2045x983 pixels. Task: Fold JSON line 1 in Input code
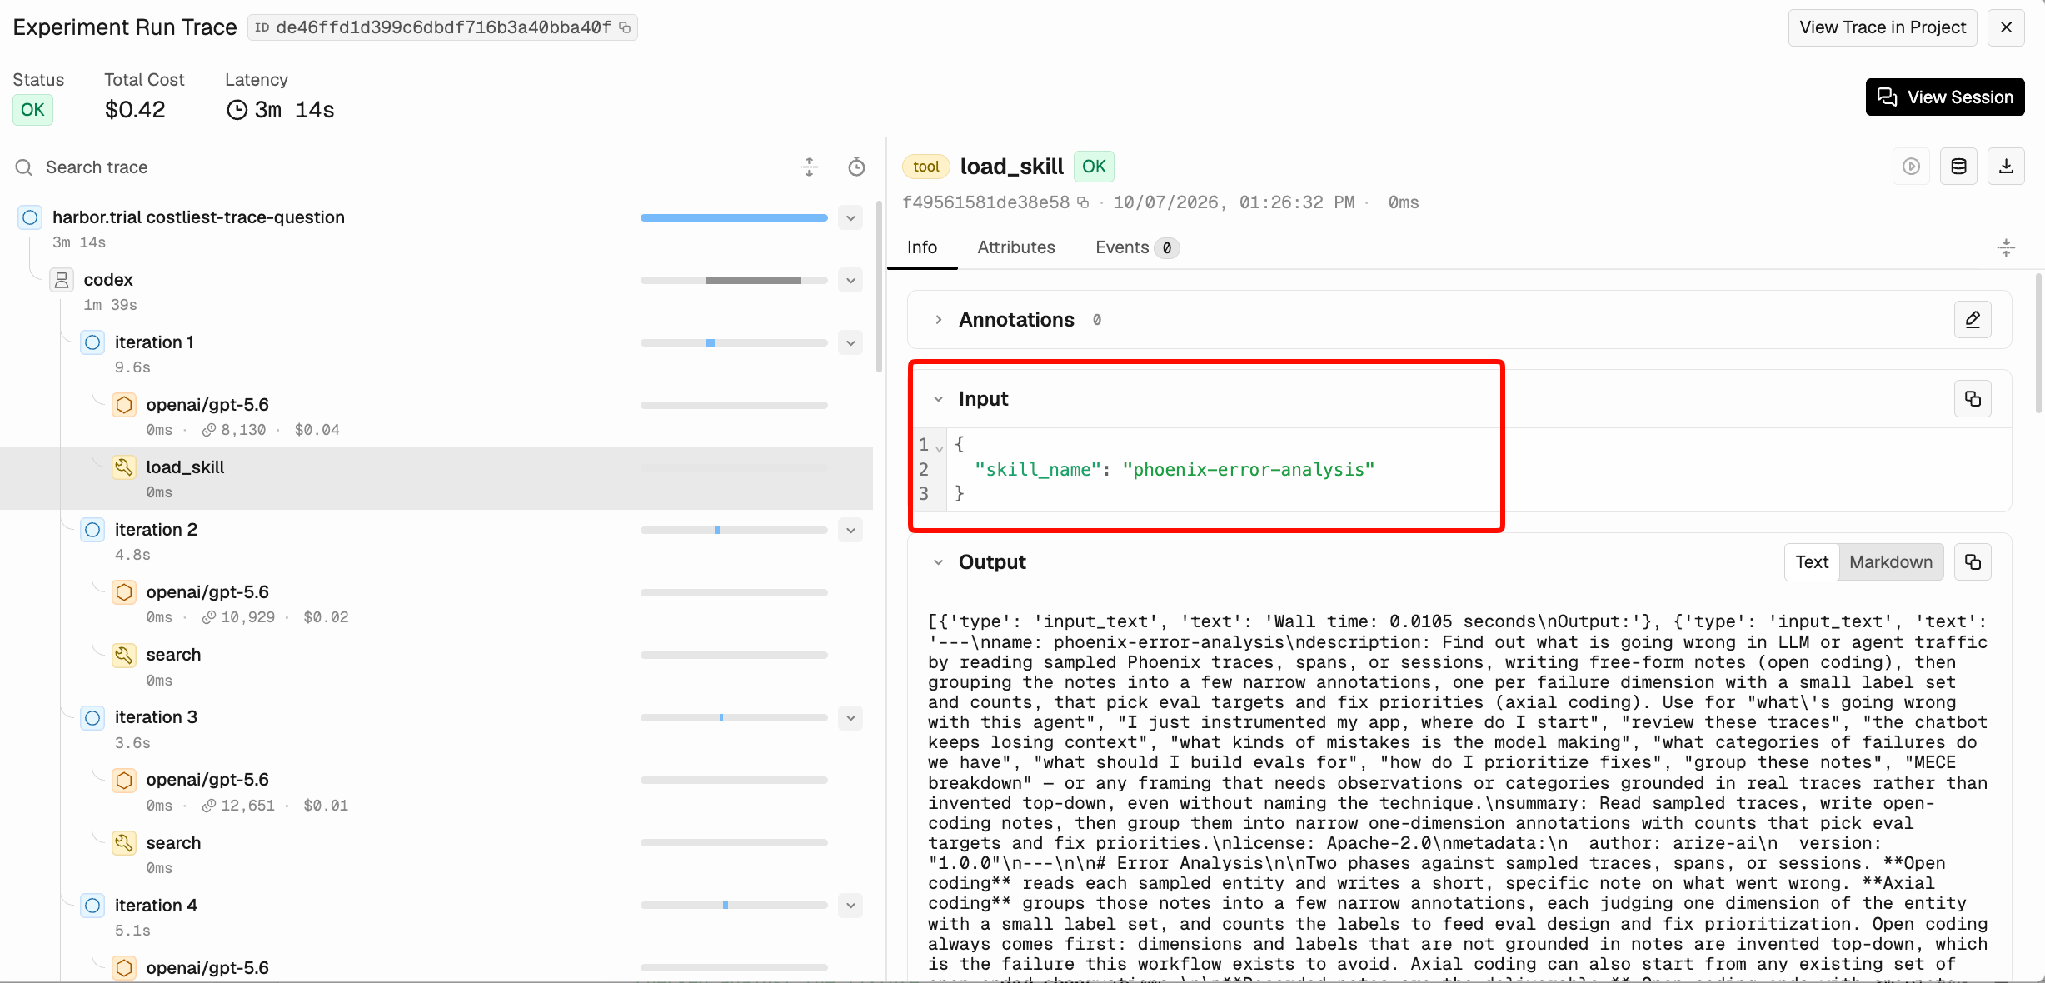(939, 447)
